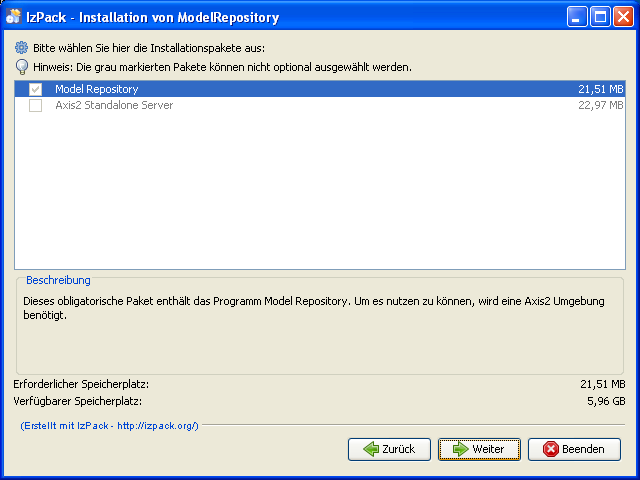Screen dimensions: 640x480
Task: Click the Beschreibung description text
Action: tap(313, 308)
